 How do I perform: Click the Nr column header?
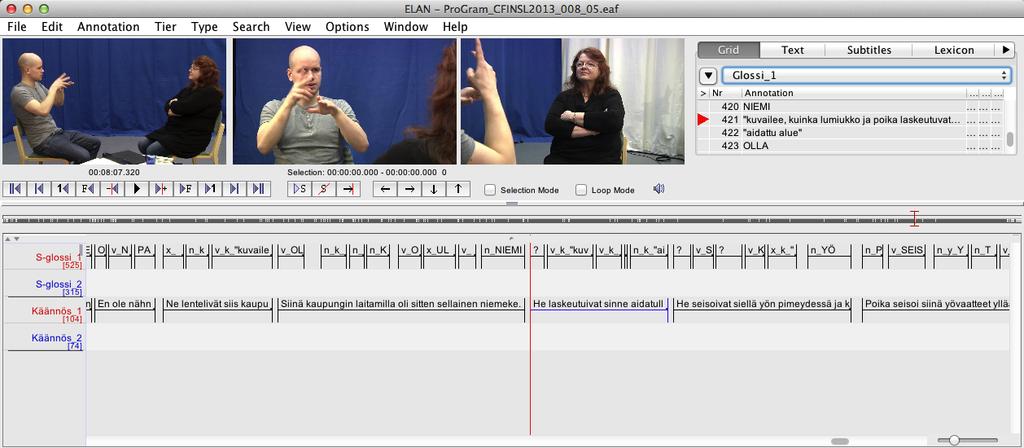point(725,93)
